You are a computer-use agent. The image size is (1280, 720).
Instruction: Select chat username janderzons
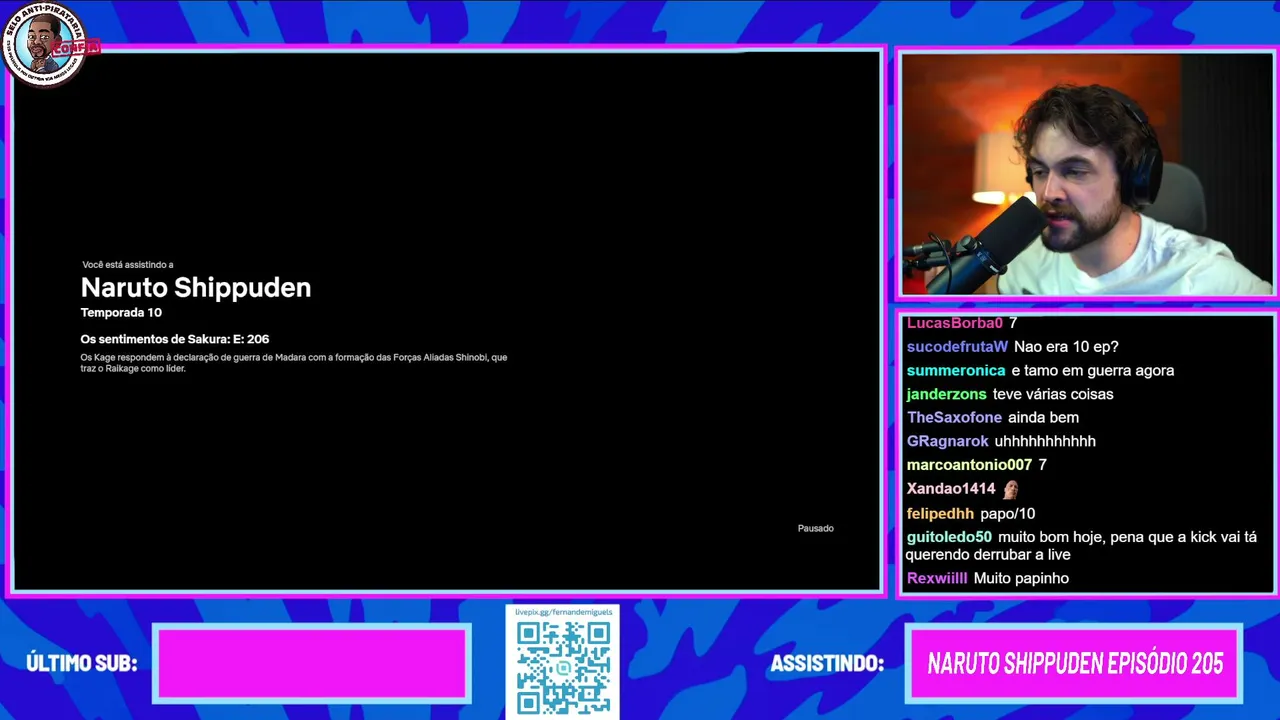947,394
